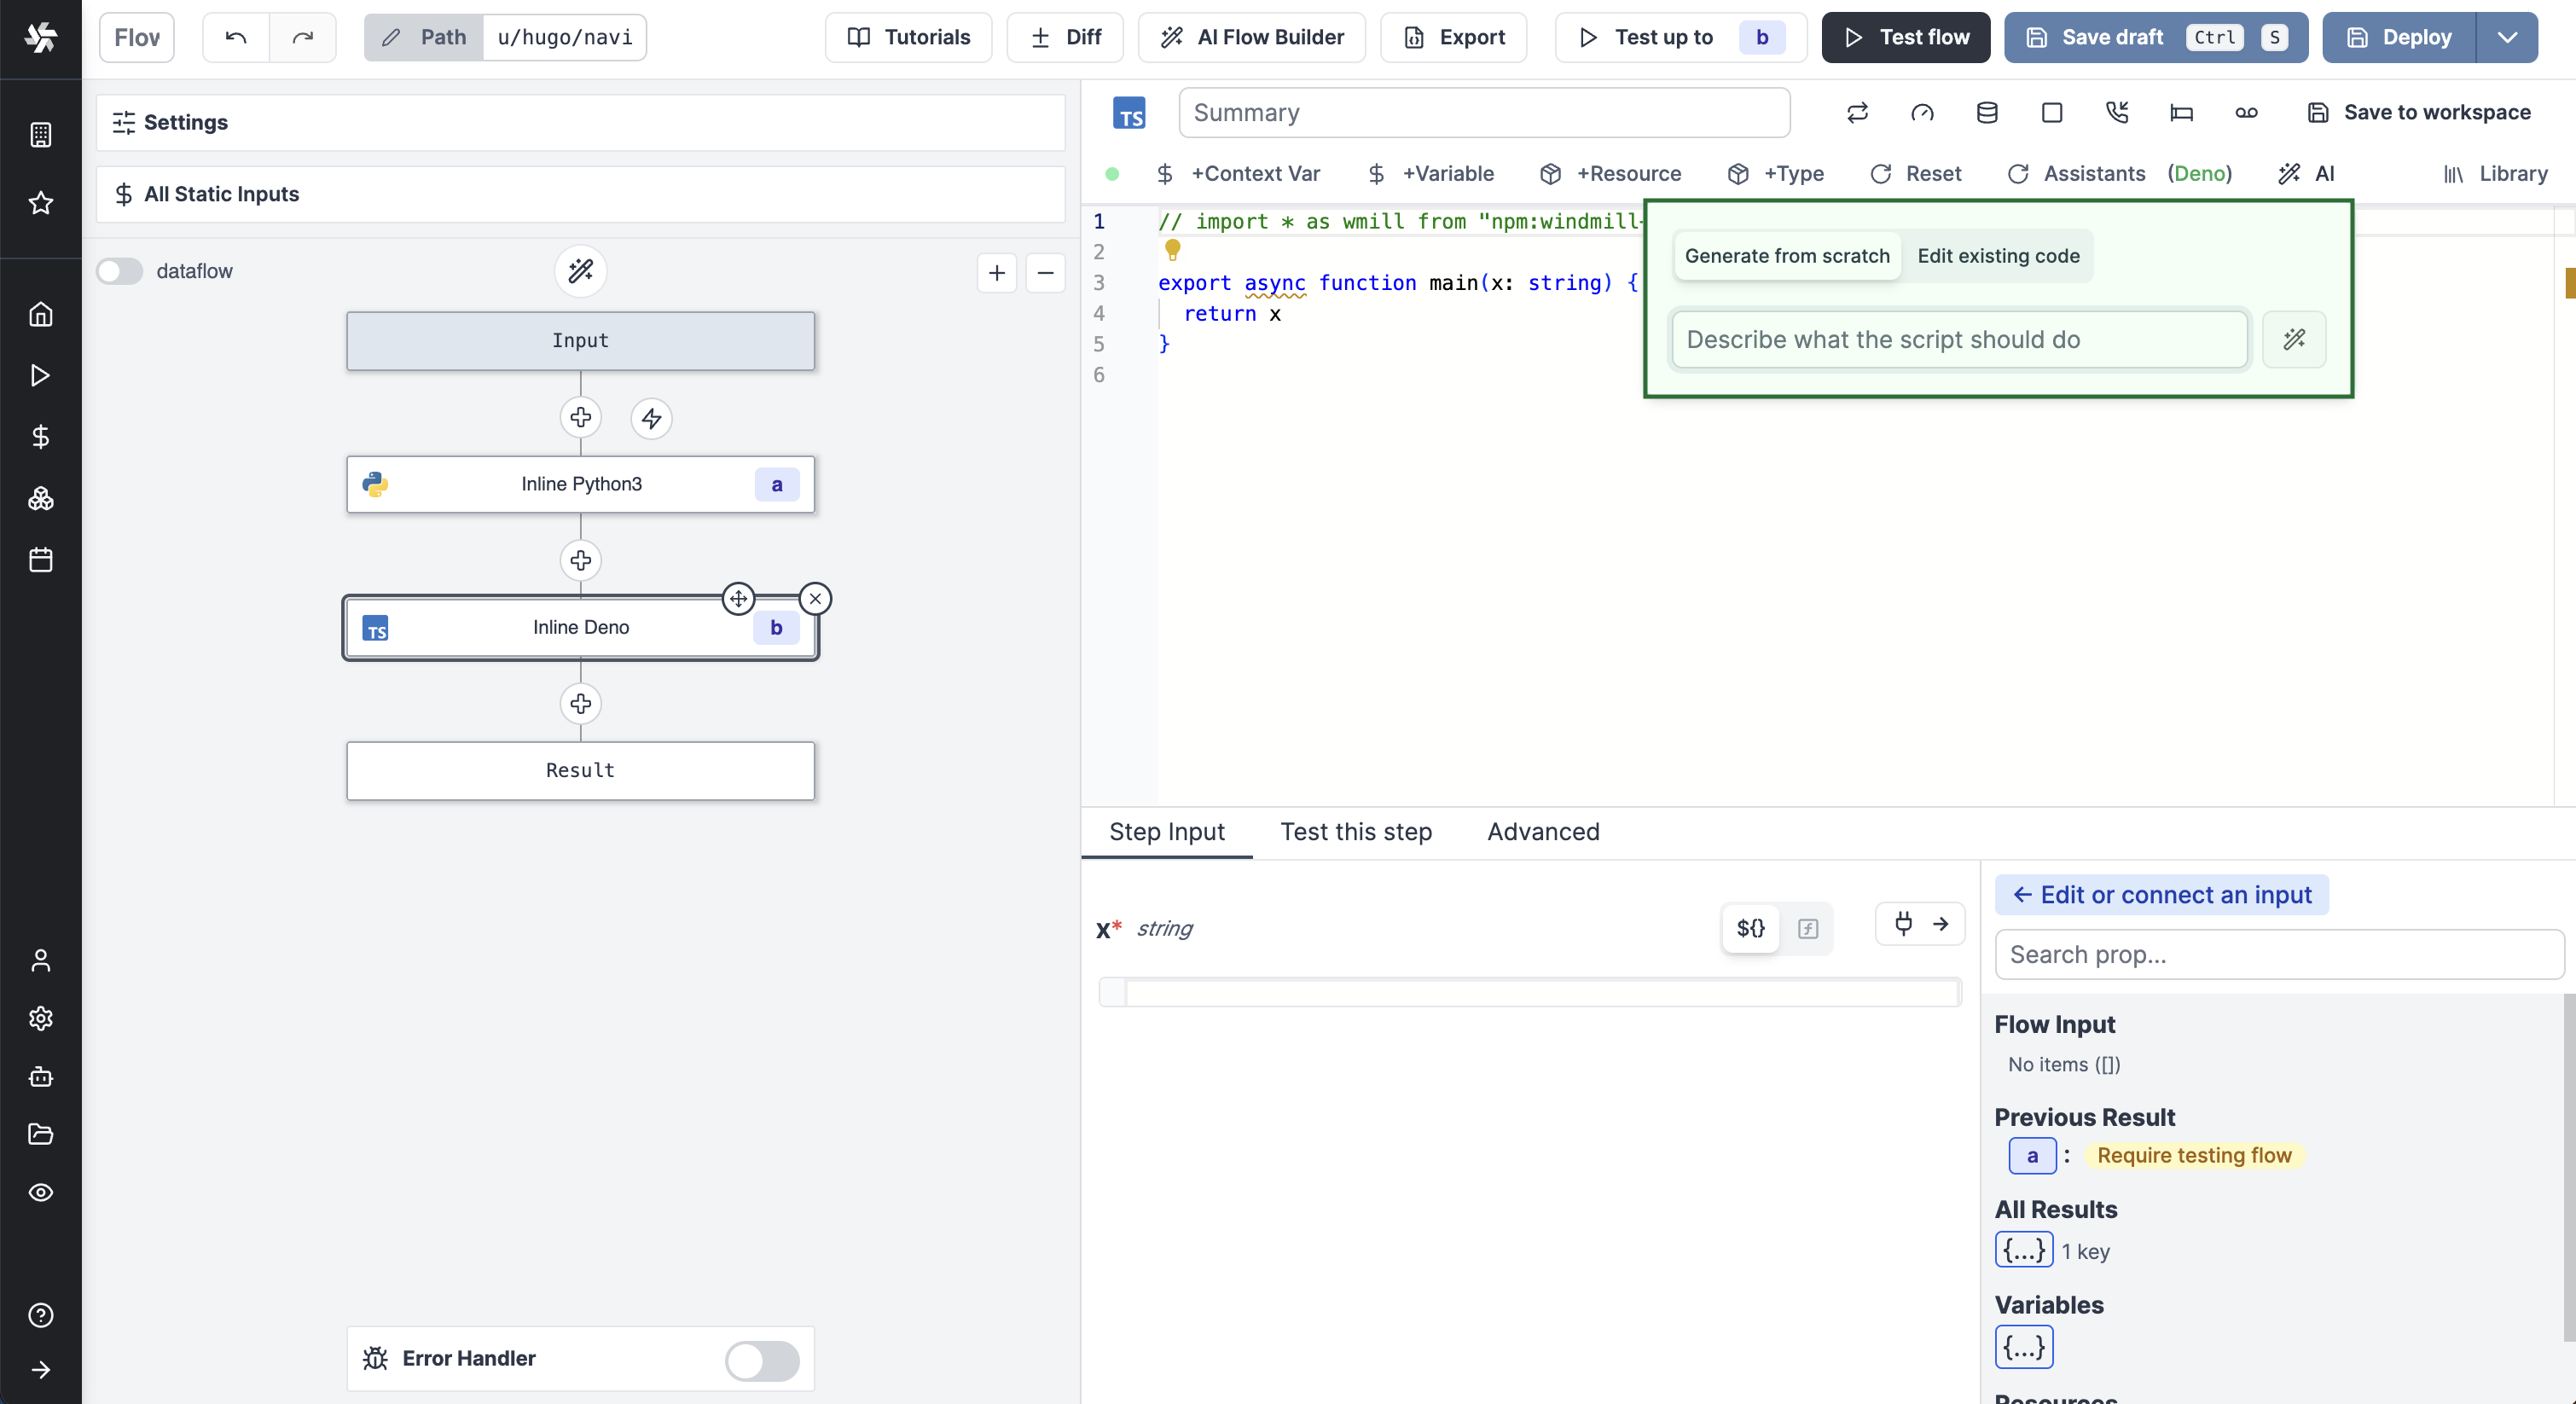Click the magic wand AI icon above Input node

[x=580, y=271]
